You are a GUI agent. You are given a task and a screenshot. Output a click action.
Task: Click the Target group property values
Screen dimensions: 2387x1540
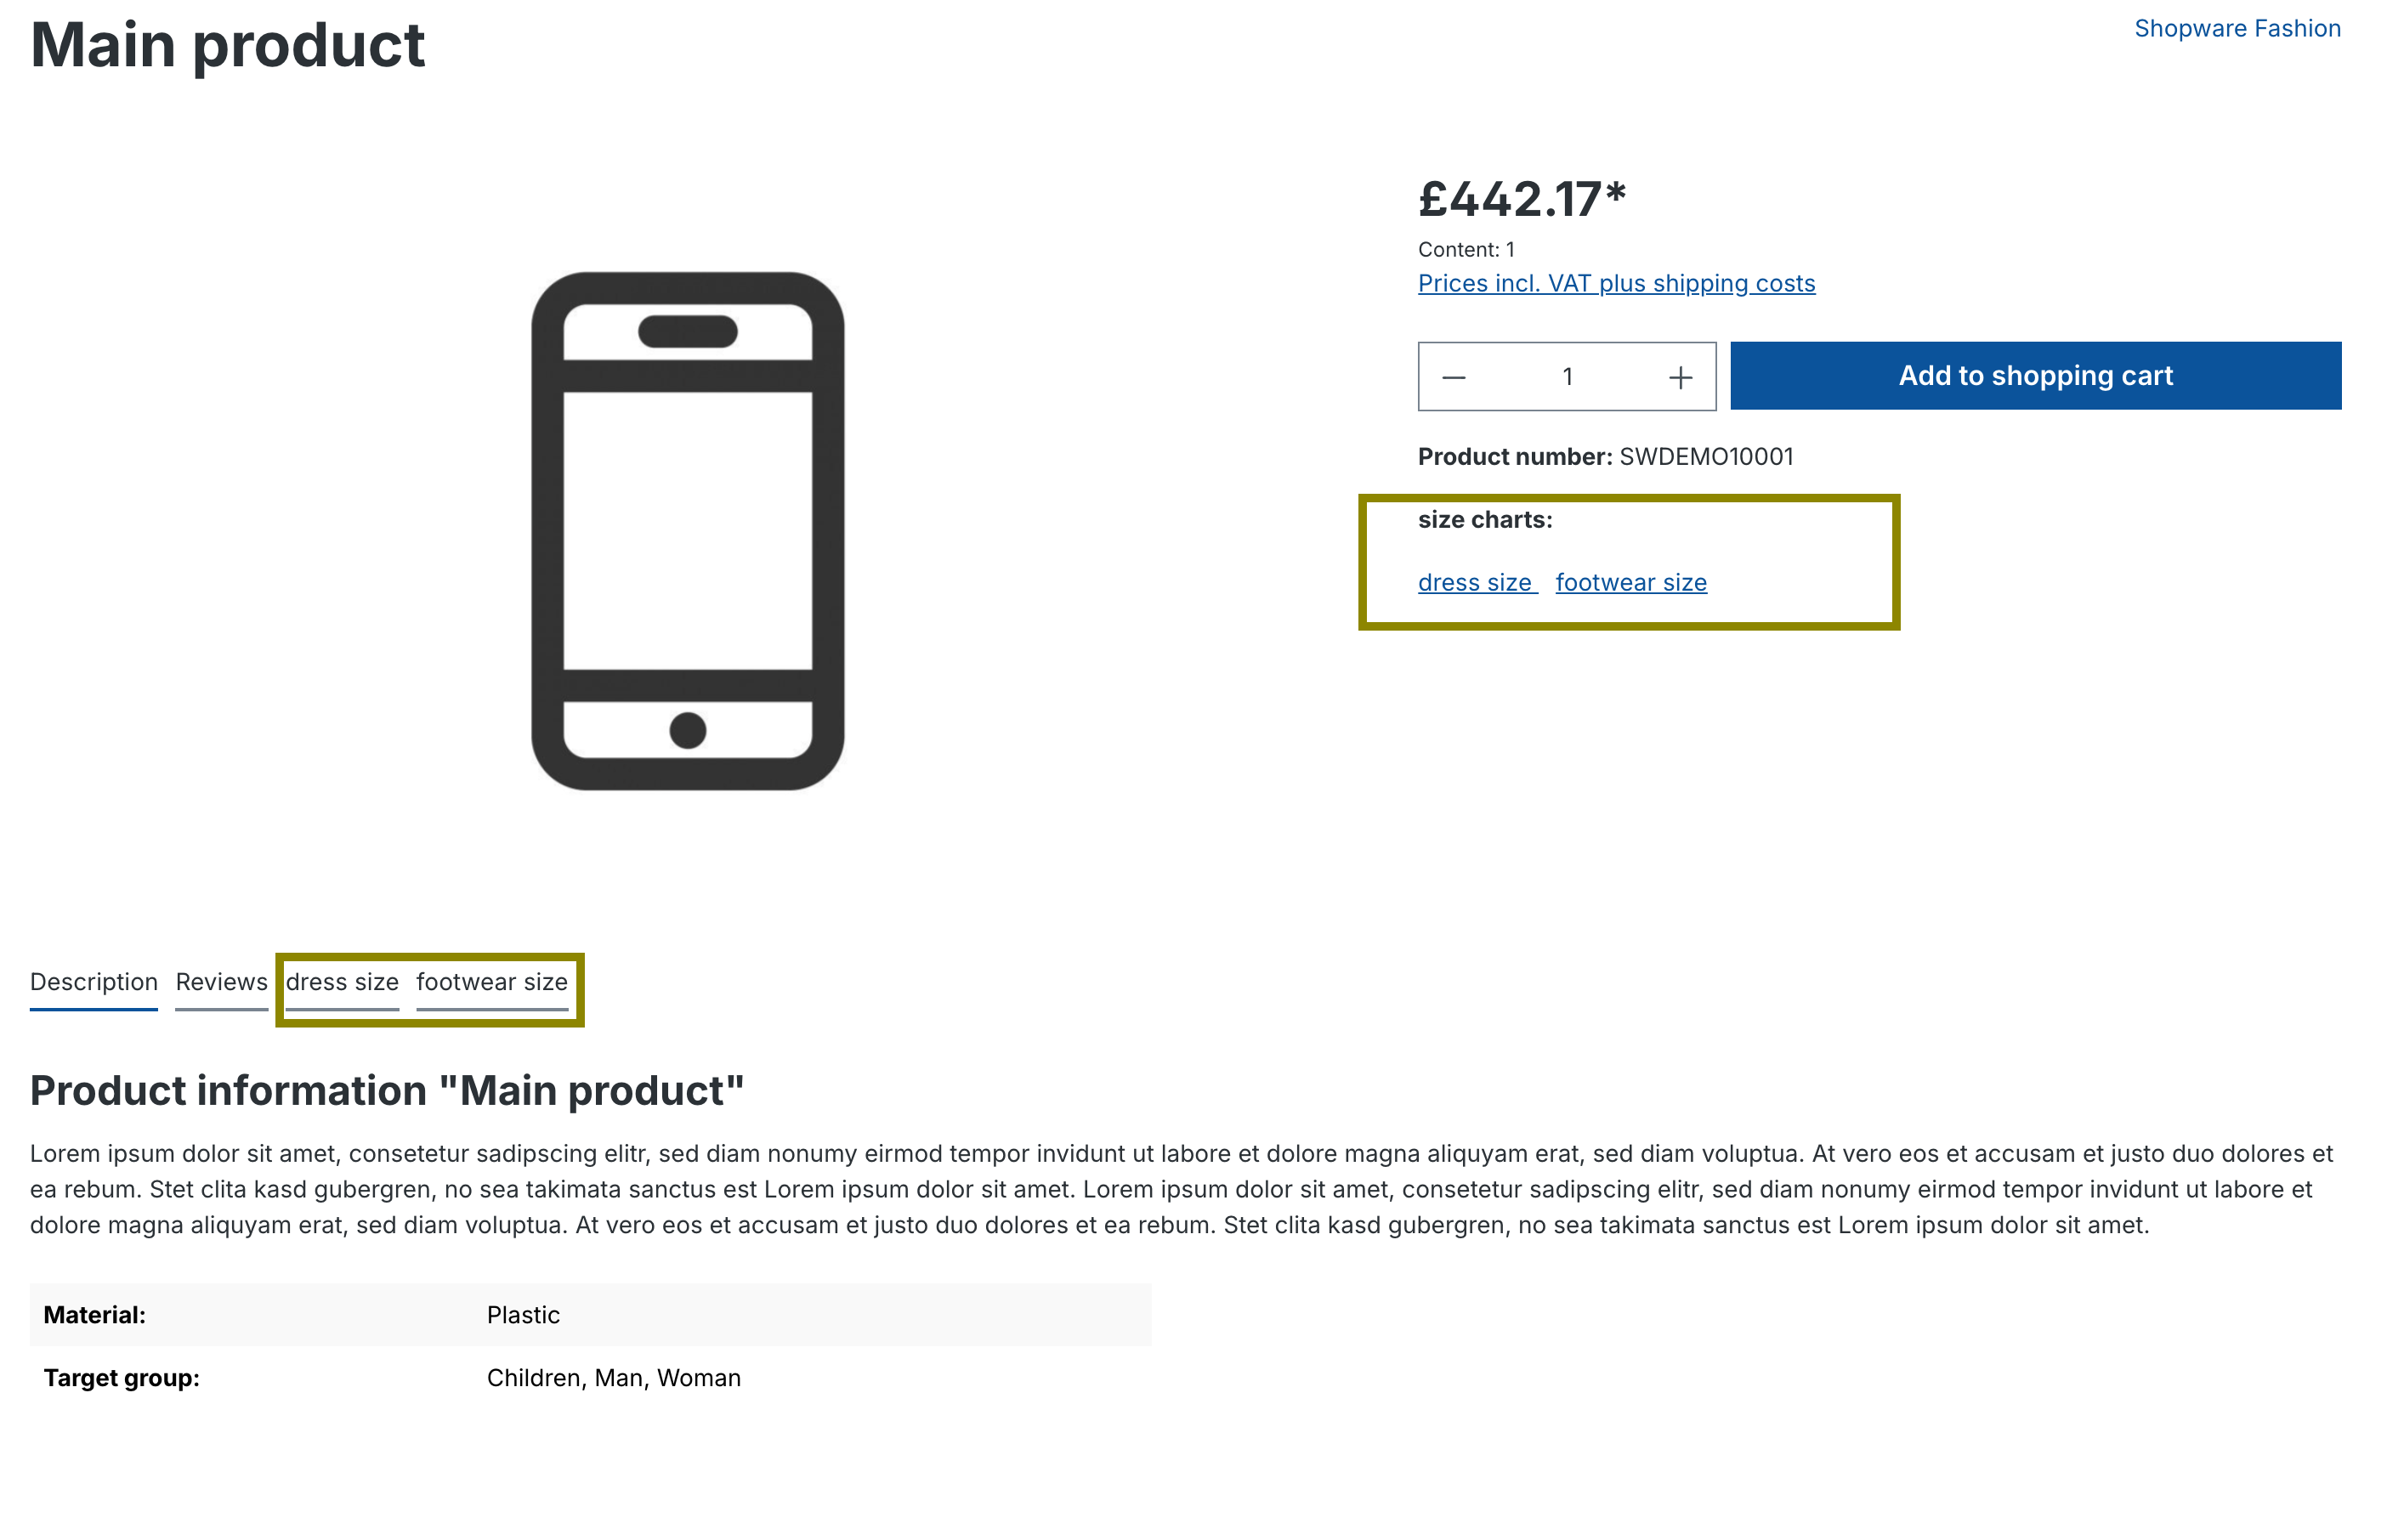(x=614, y=1378)
